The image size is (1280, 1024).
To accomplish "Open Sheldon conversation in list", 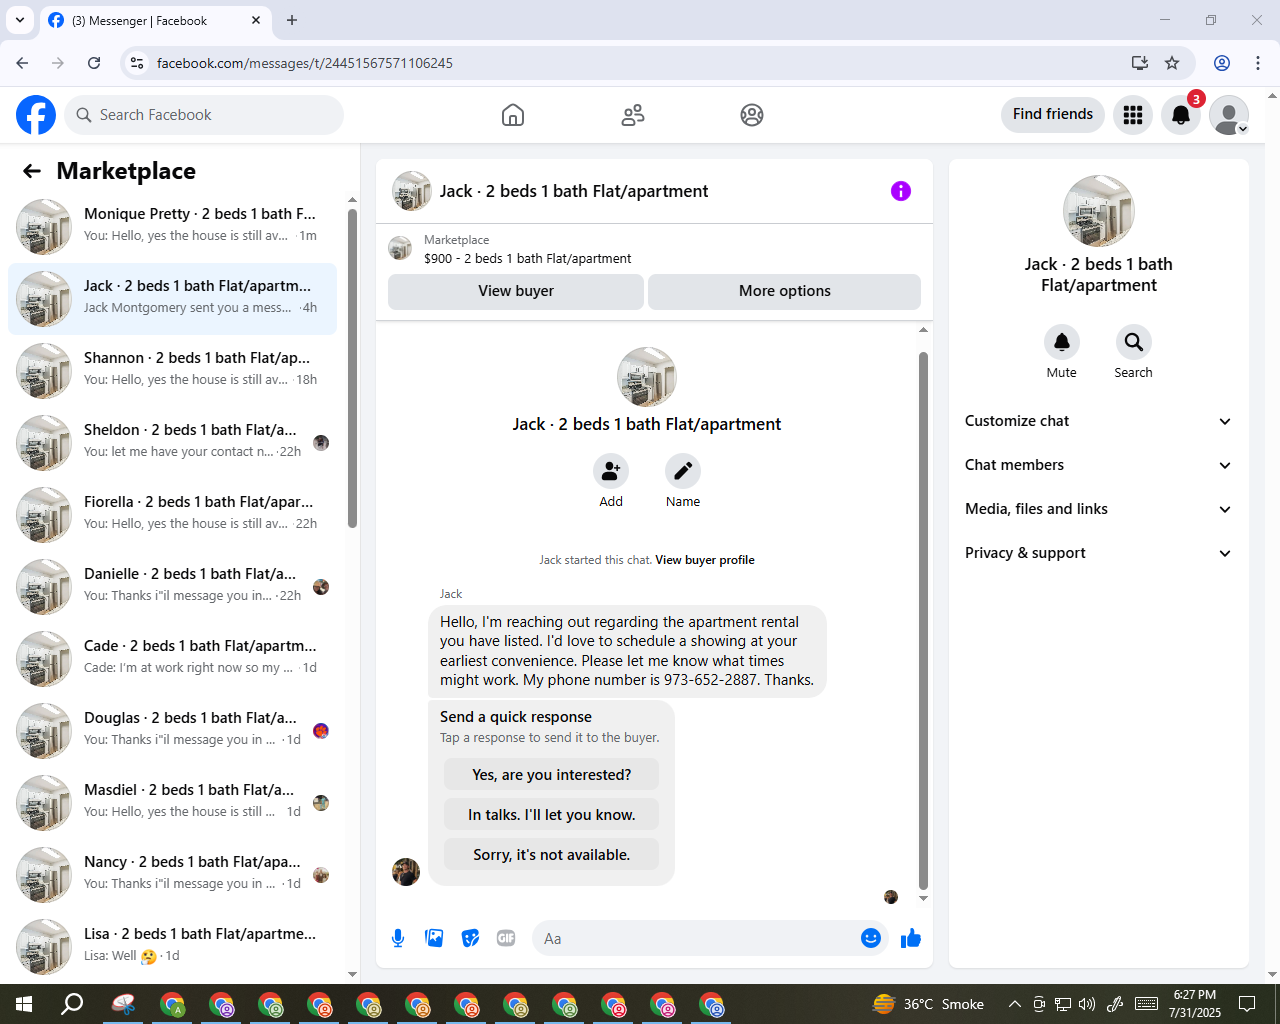I will tap(173, 443).
